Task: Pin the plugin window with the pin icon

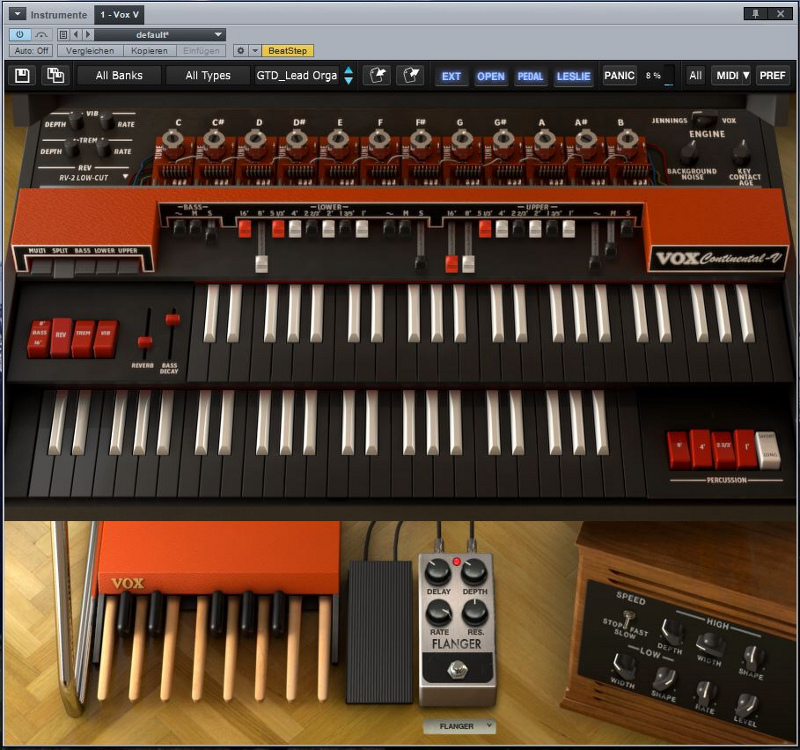Action: coord(756,14)
